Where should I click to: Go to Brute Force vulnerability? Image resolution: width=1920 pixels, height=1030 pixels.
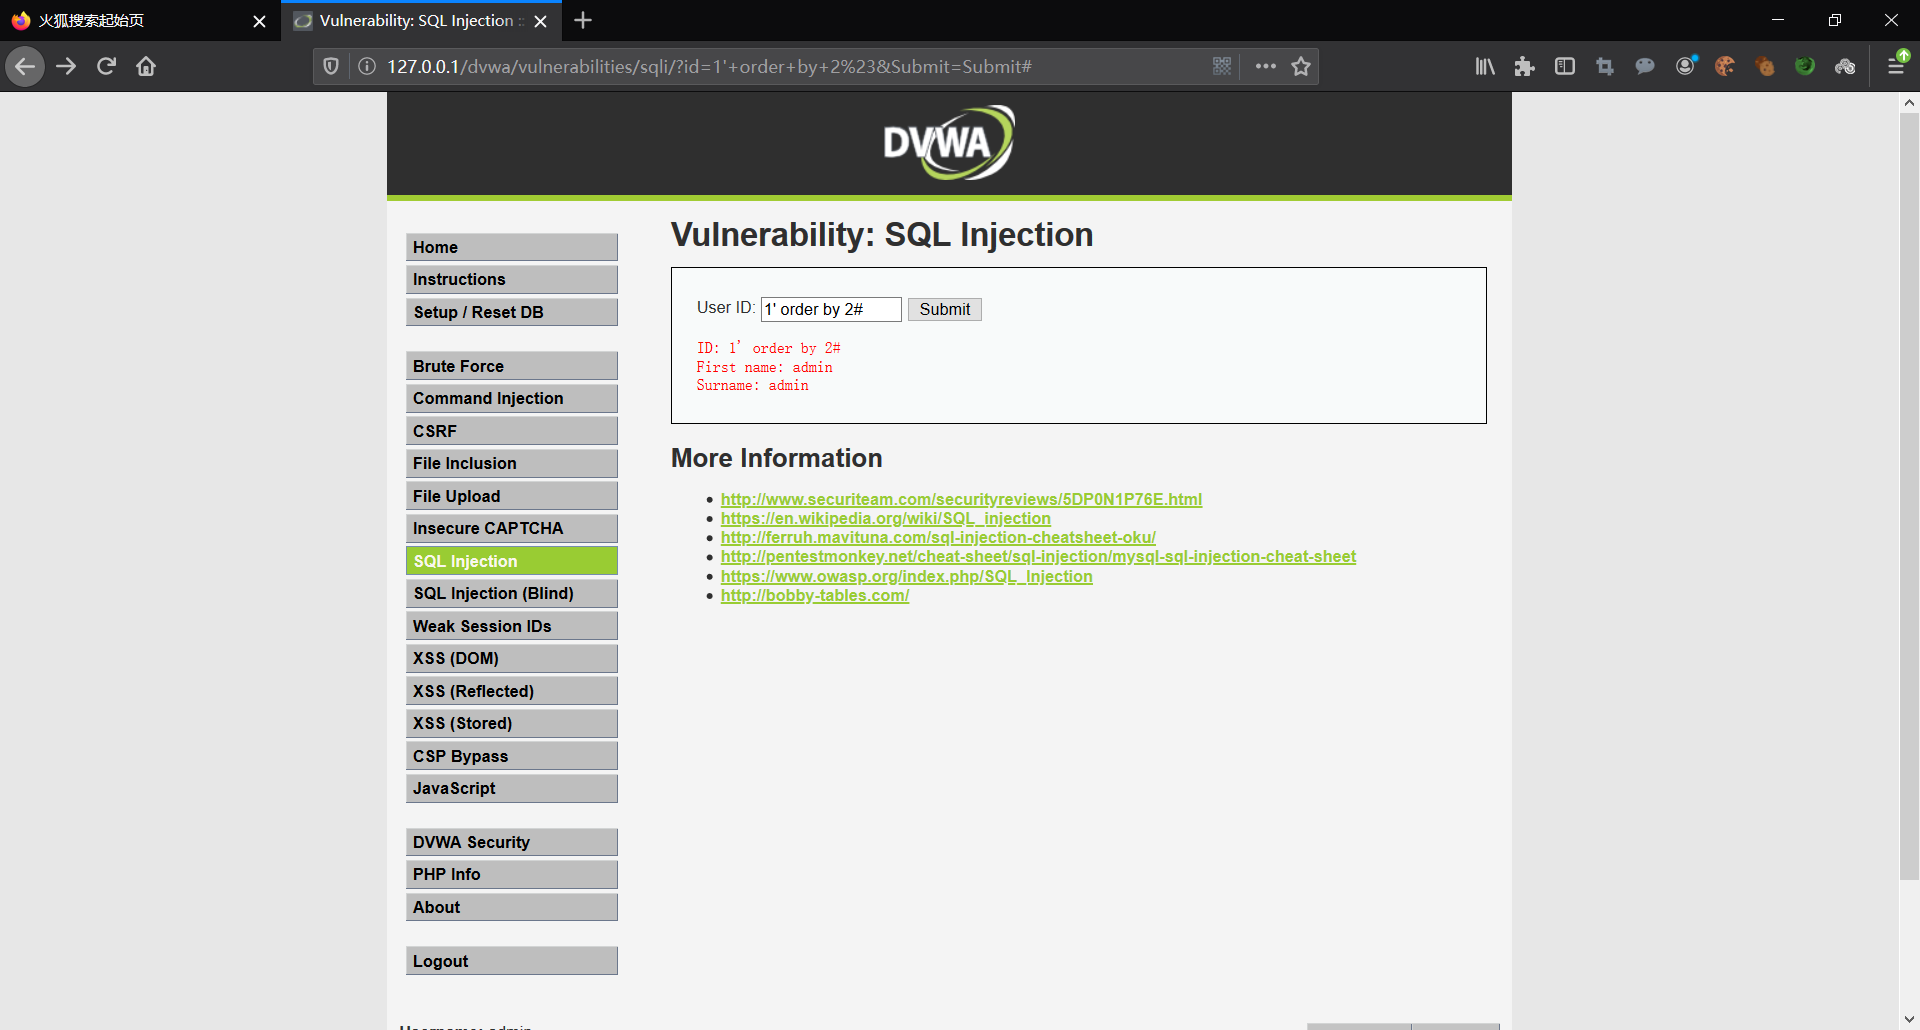click(x=512, y=366)
